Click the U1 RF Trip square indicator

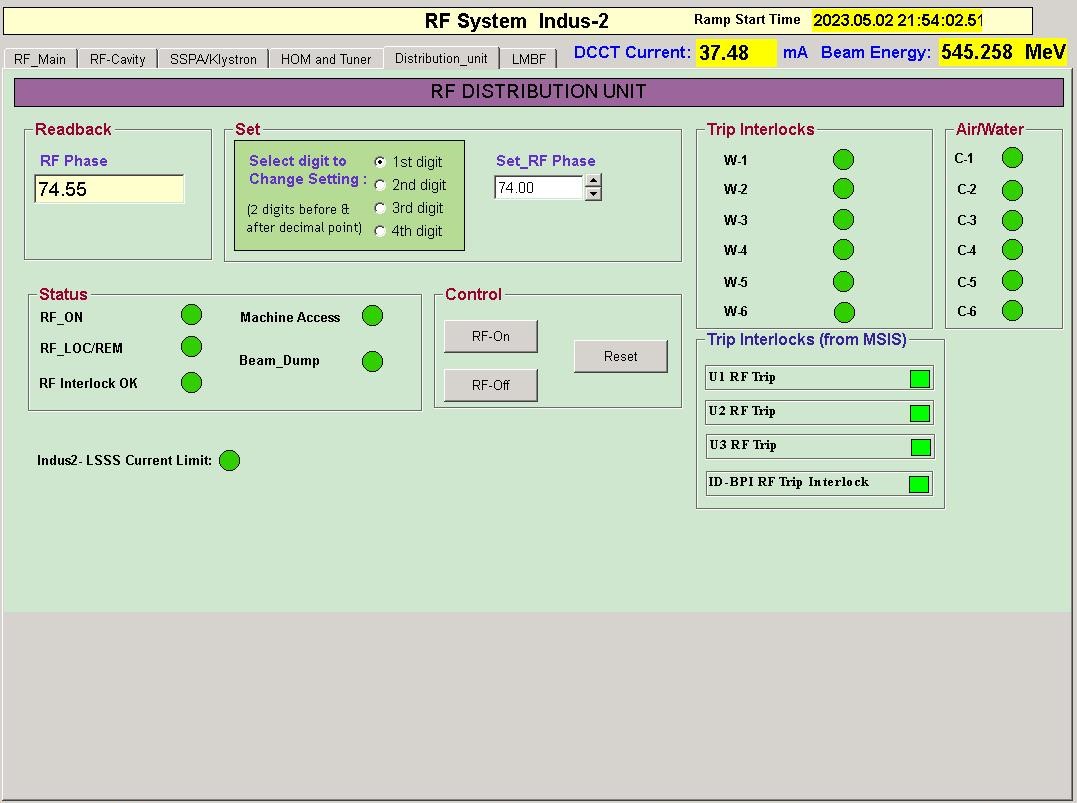point(920,378)
